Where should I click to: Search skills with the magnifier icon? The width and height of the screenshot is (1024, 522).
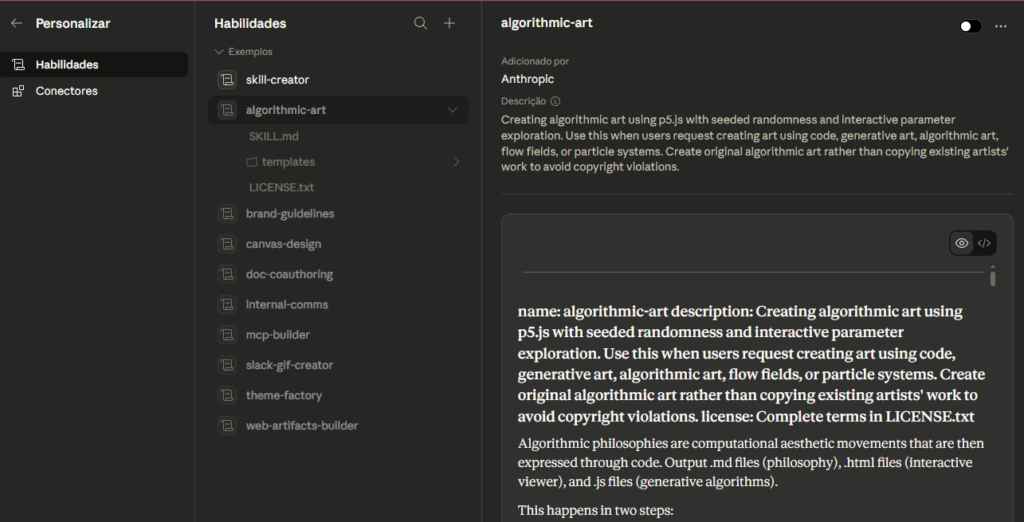pos(421,24)
